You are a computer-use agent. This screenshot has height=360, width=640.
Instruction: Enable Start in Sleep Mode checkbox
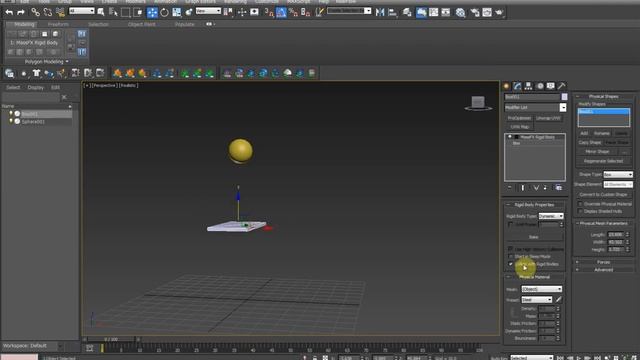[x=510, y=256]
